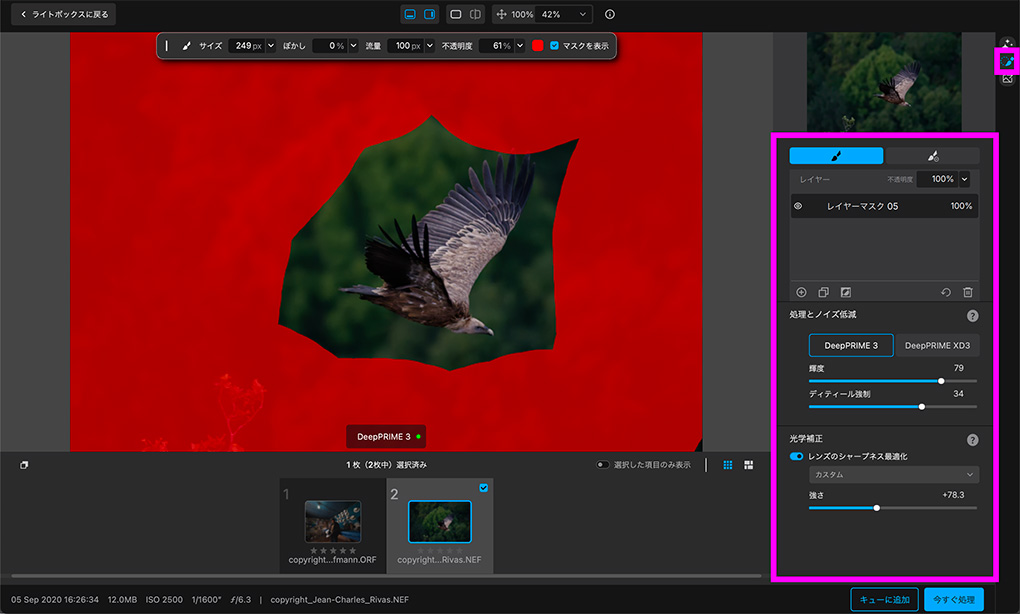The height and width of the screenshot is (614, 1020).
Task: Delete the layer mask with trash icon
Action: click(x=967, y=292)
